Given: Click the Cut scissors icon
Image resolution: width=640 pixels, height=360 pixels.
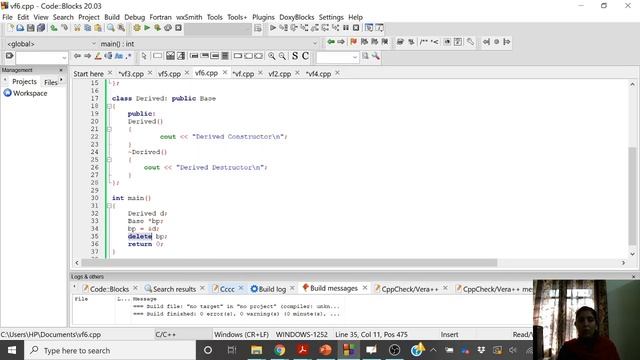Looking at the screenshot, I should (x=77, y=28).
